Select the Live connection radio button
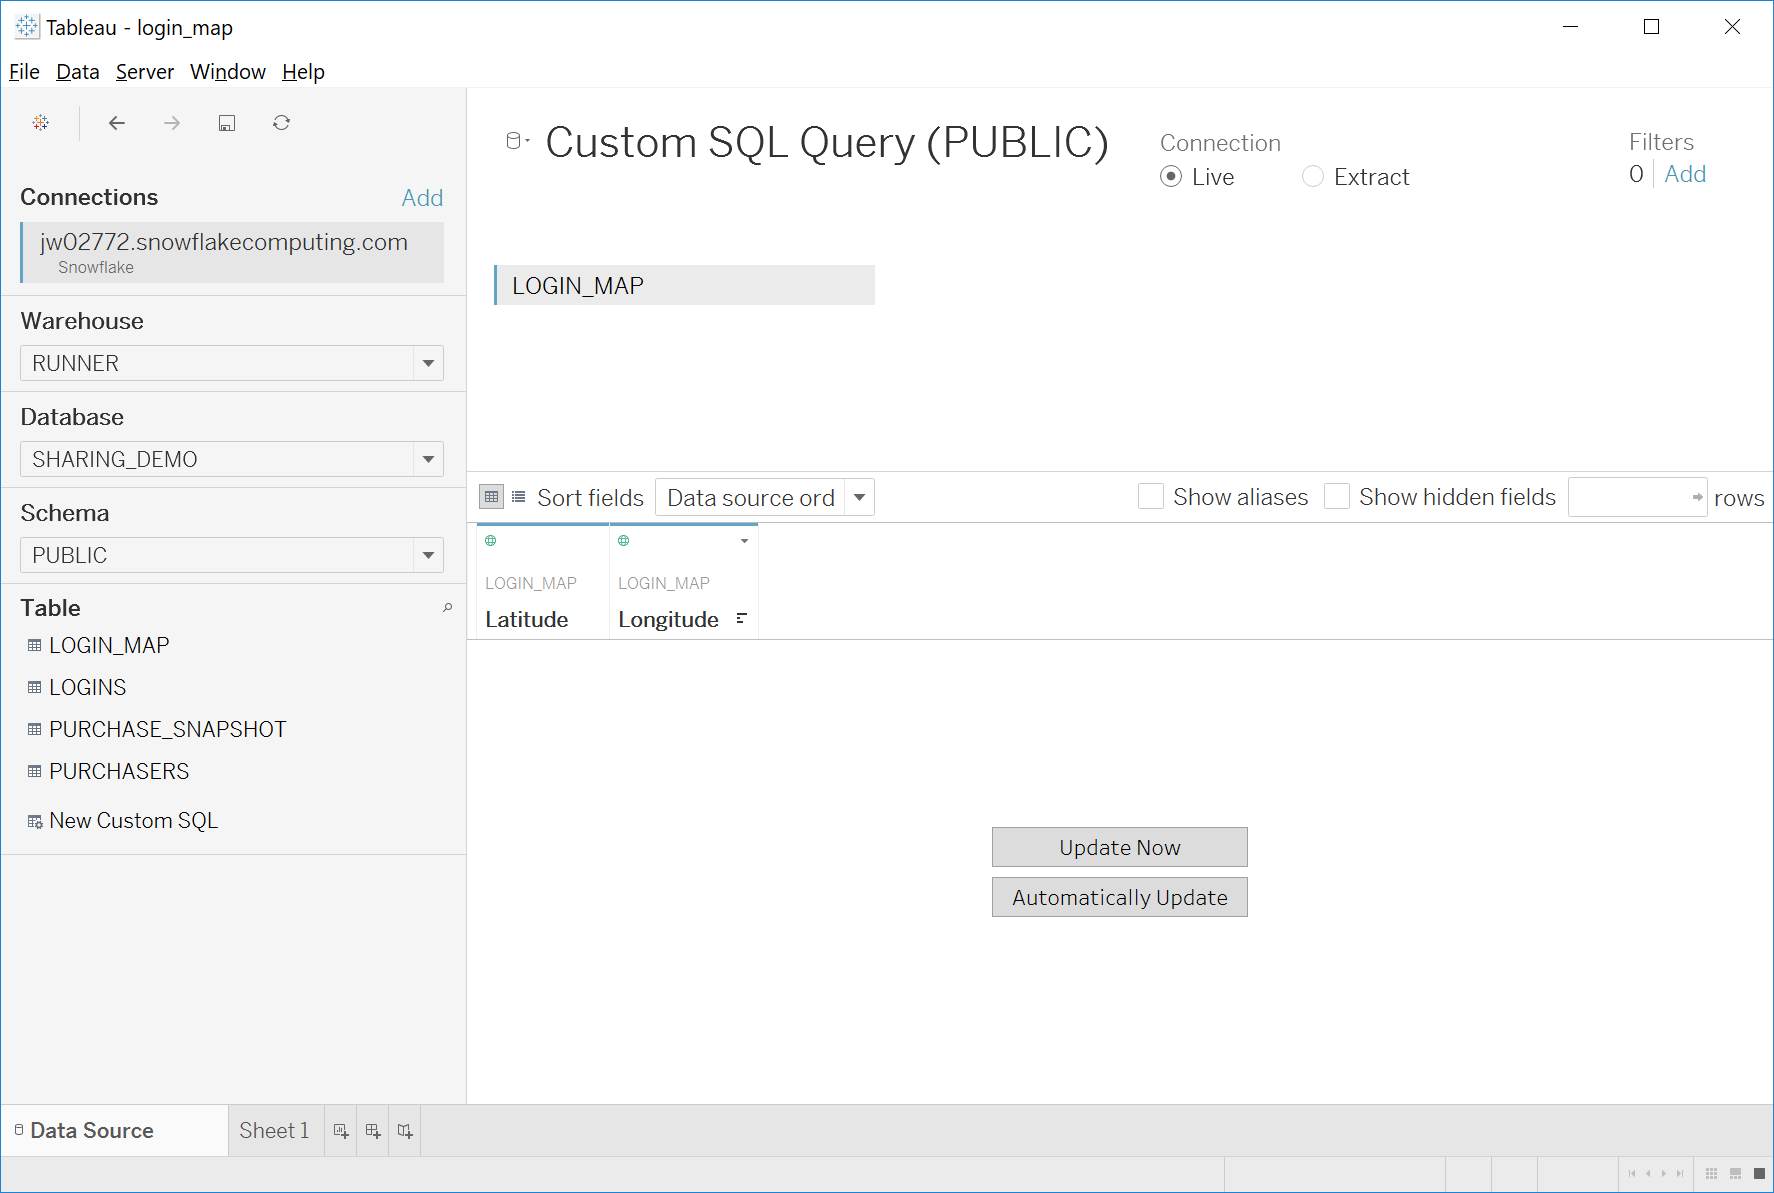This screenshot has height=1193, width=1774. pyautogui.click(x=1171, y=177)
